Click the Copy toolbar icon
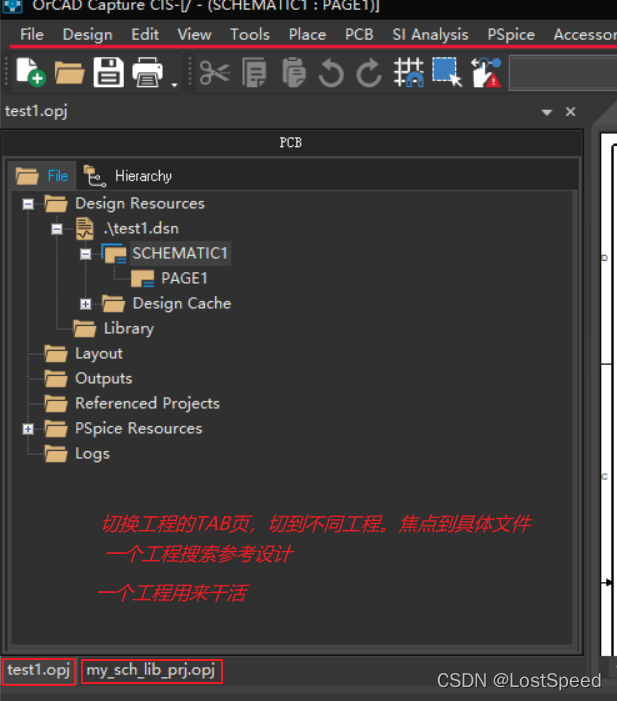This screenshot has width=617, height=701. 254,72
